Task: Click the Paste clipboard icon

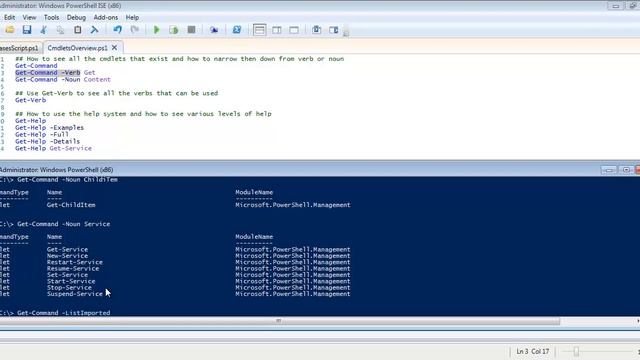Action: click(77, 30)
